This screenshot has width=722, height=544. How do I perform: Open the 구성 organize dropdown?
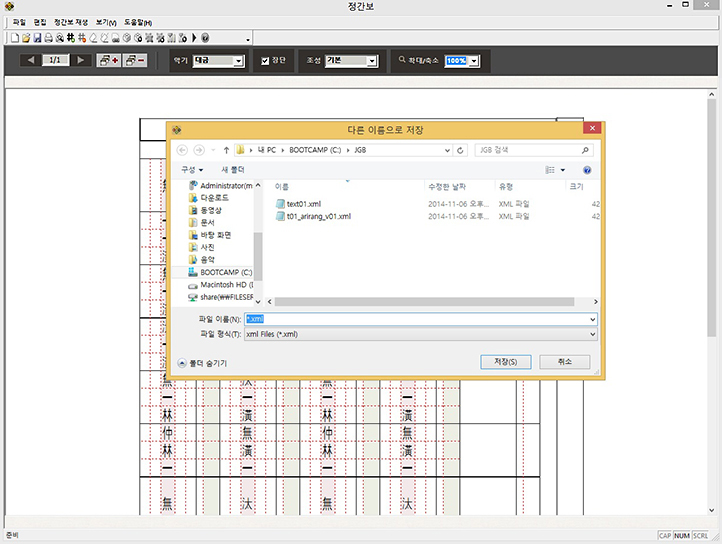[x=192, y=170]
